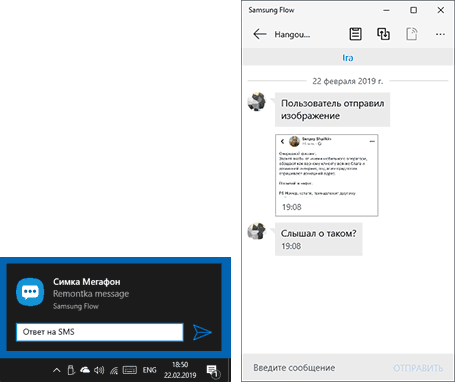
Task: Click the 'Hangou...' conversation title
Action: (292, 34)
